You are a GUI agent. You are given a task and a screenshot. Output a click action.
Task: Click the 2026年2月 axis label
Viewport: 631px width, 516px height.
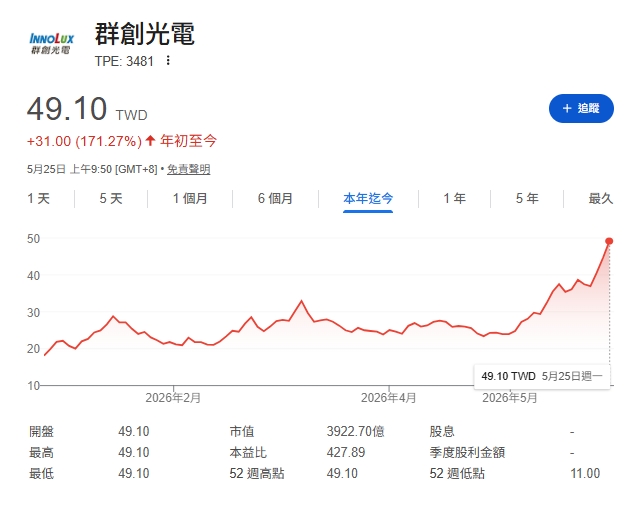pos(173,398)
